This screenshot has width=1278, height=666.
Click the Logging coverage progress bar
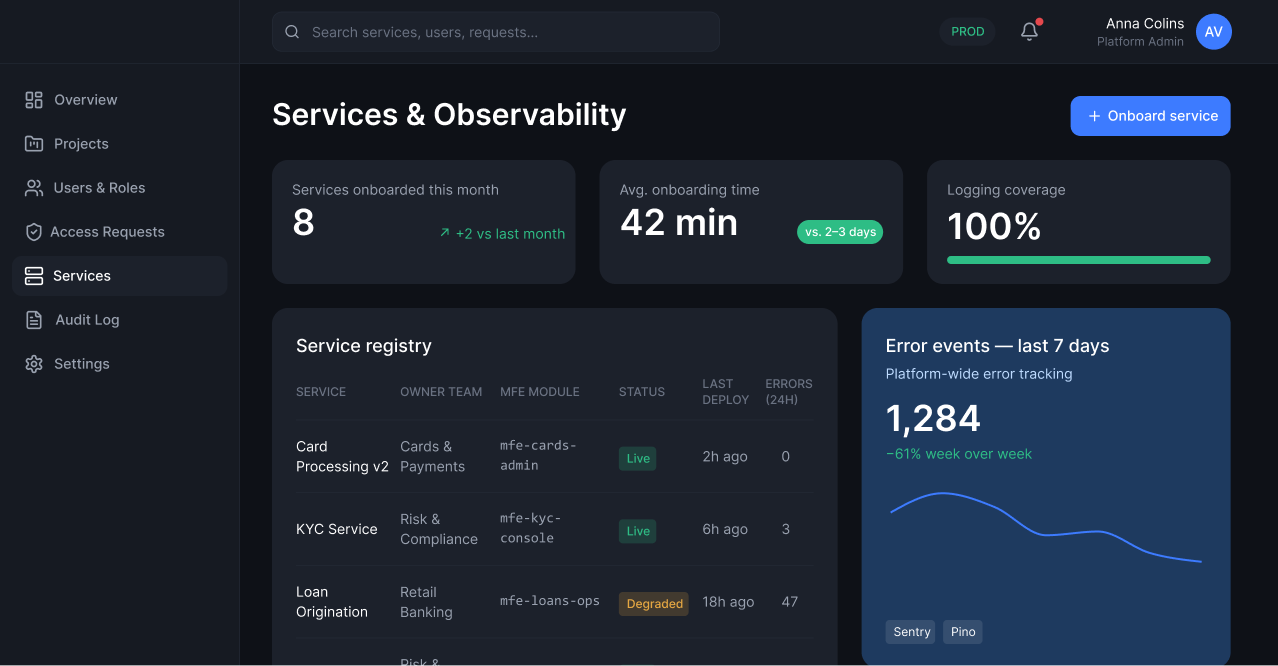click(x=1078, y=260)
